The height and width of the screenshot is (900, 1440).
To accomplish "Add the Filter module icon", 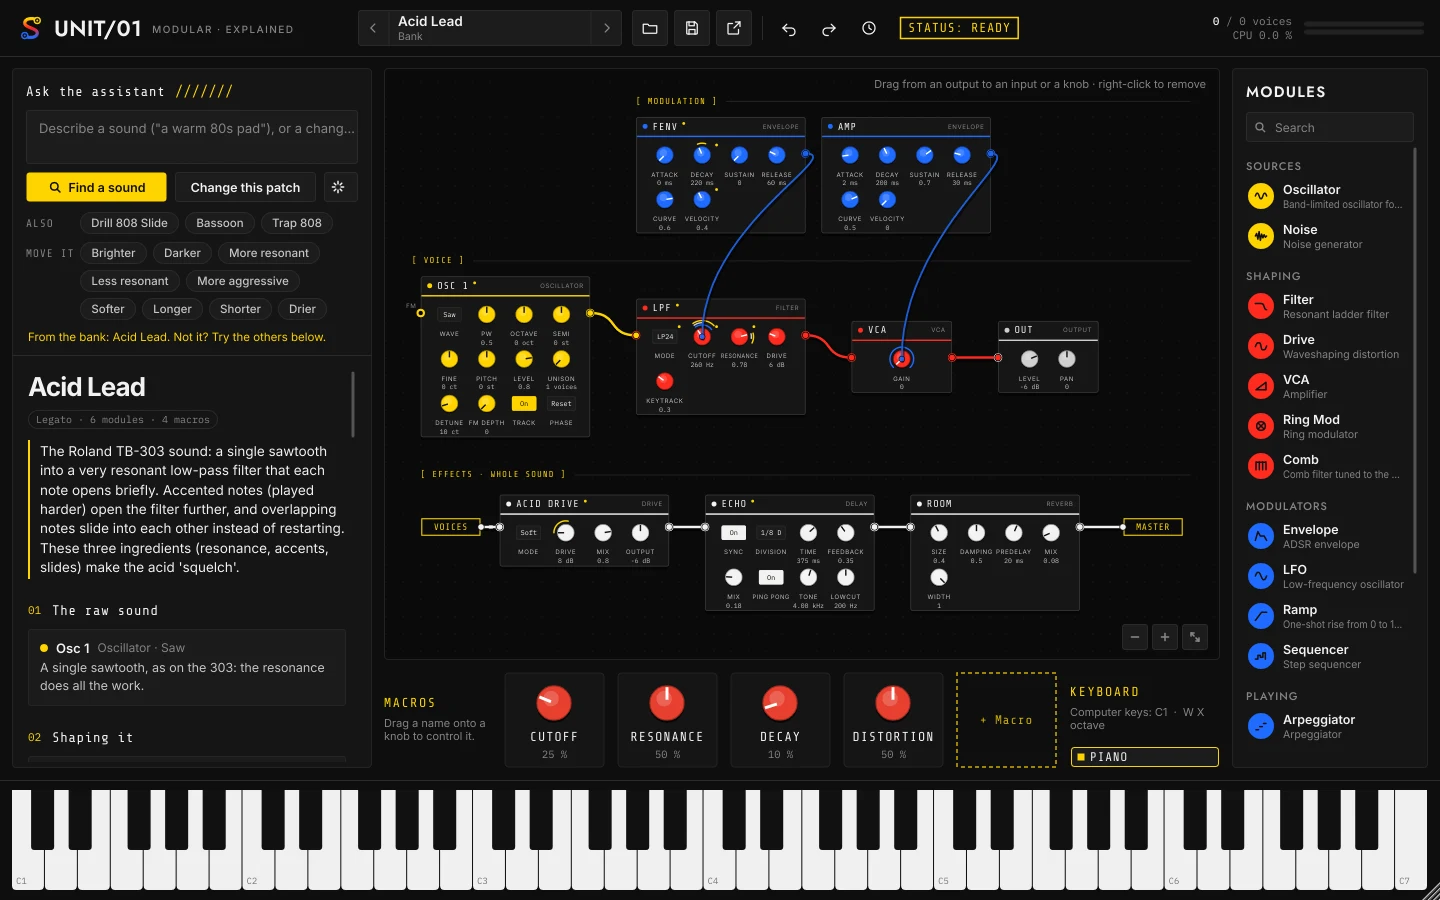I will [x=1261, y=306].
